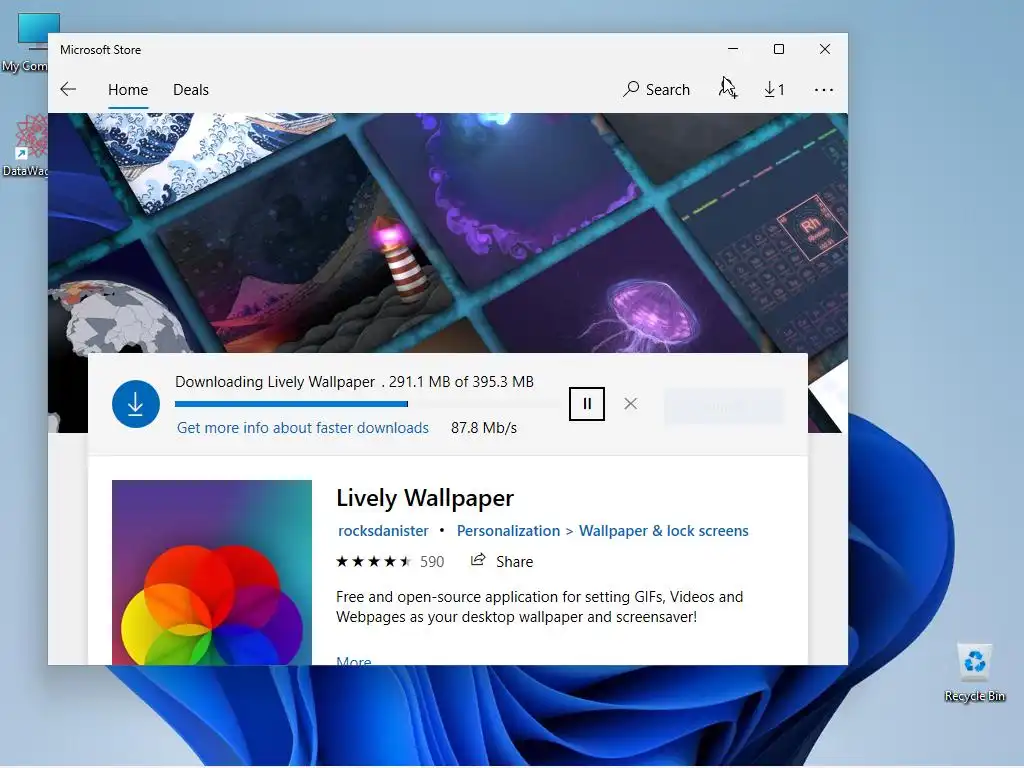The height and width of the screenshot is (768, 1024).
Task: Switch to the Home tab
Action: [128, 89]
